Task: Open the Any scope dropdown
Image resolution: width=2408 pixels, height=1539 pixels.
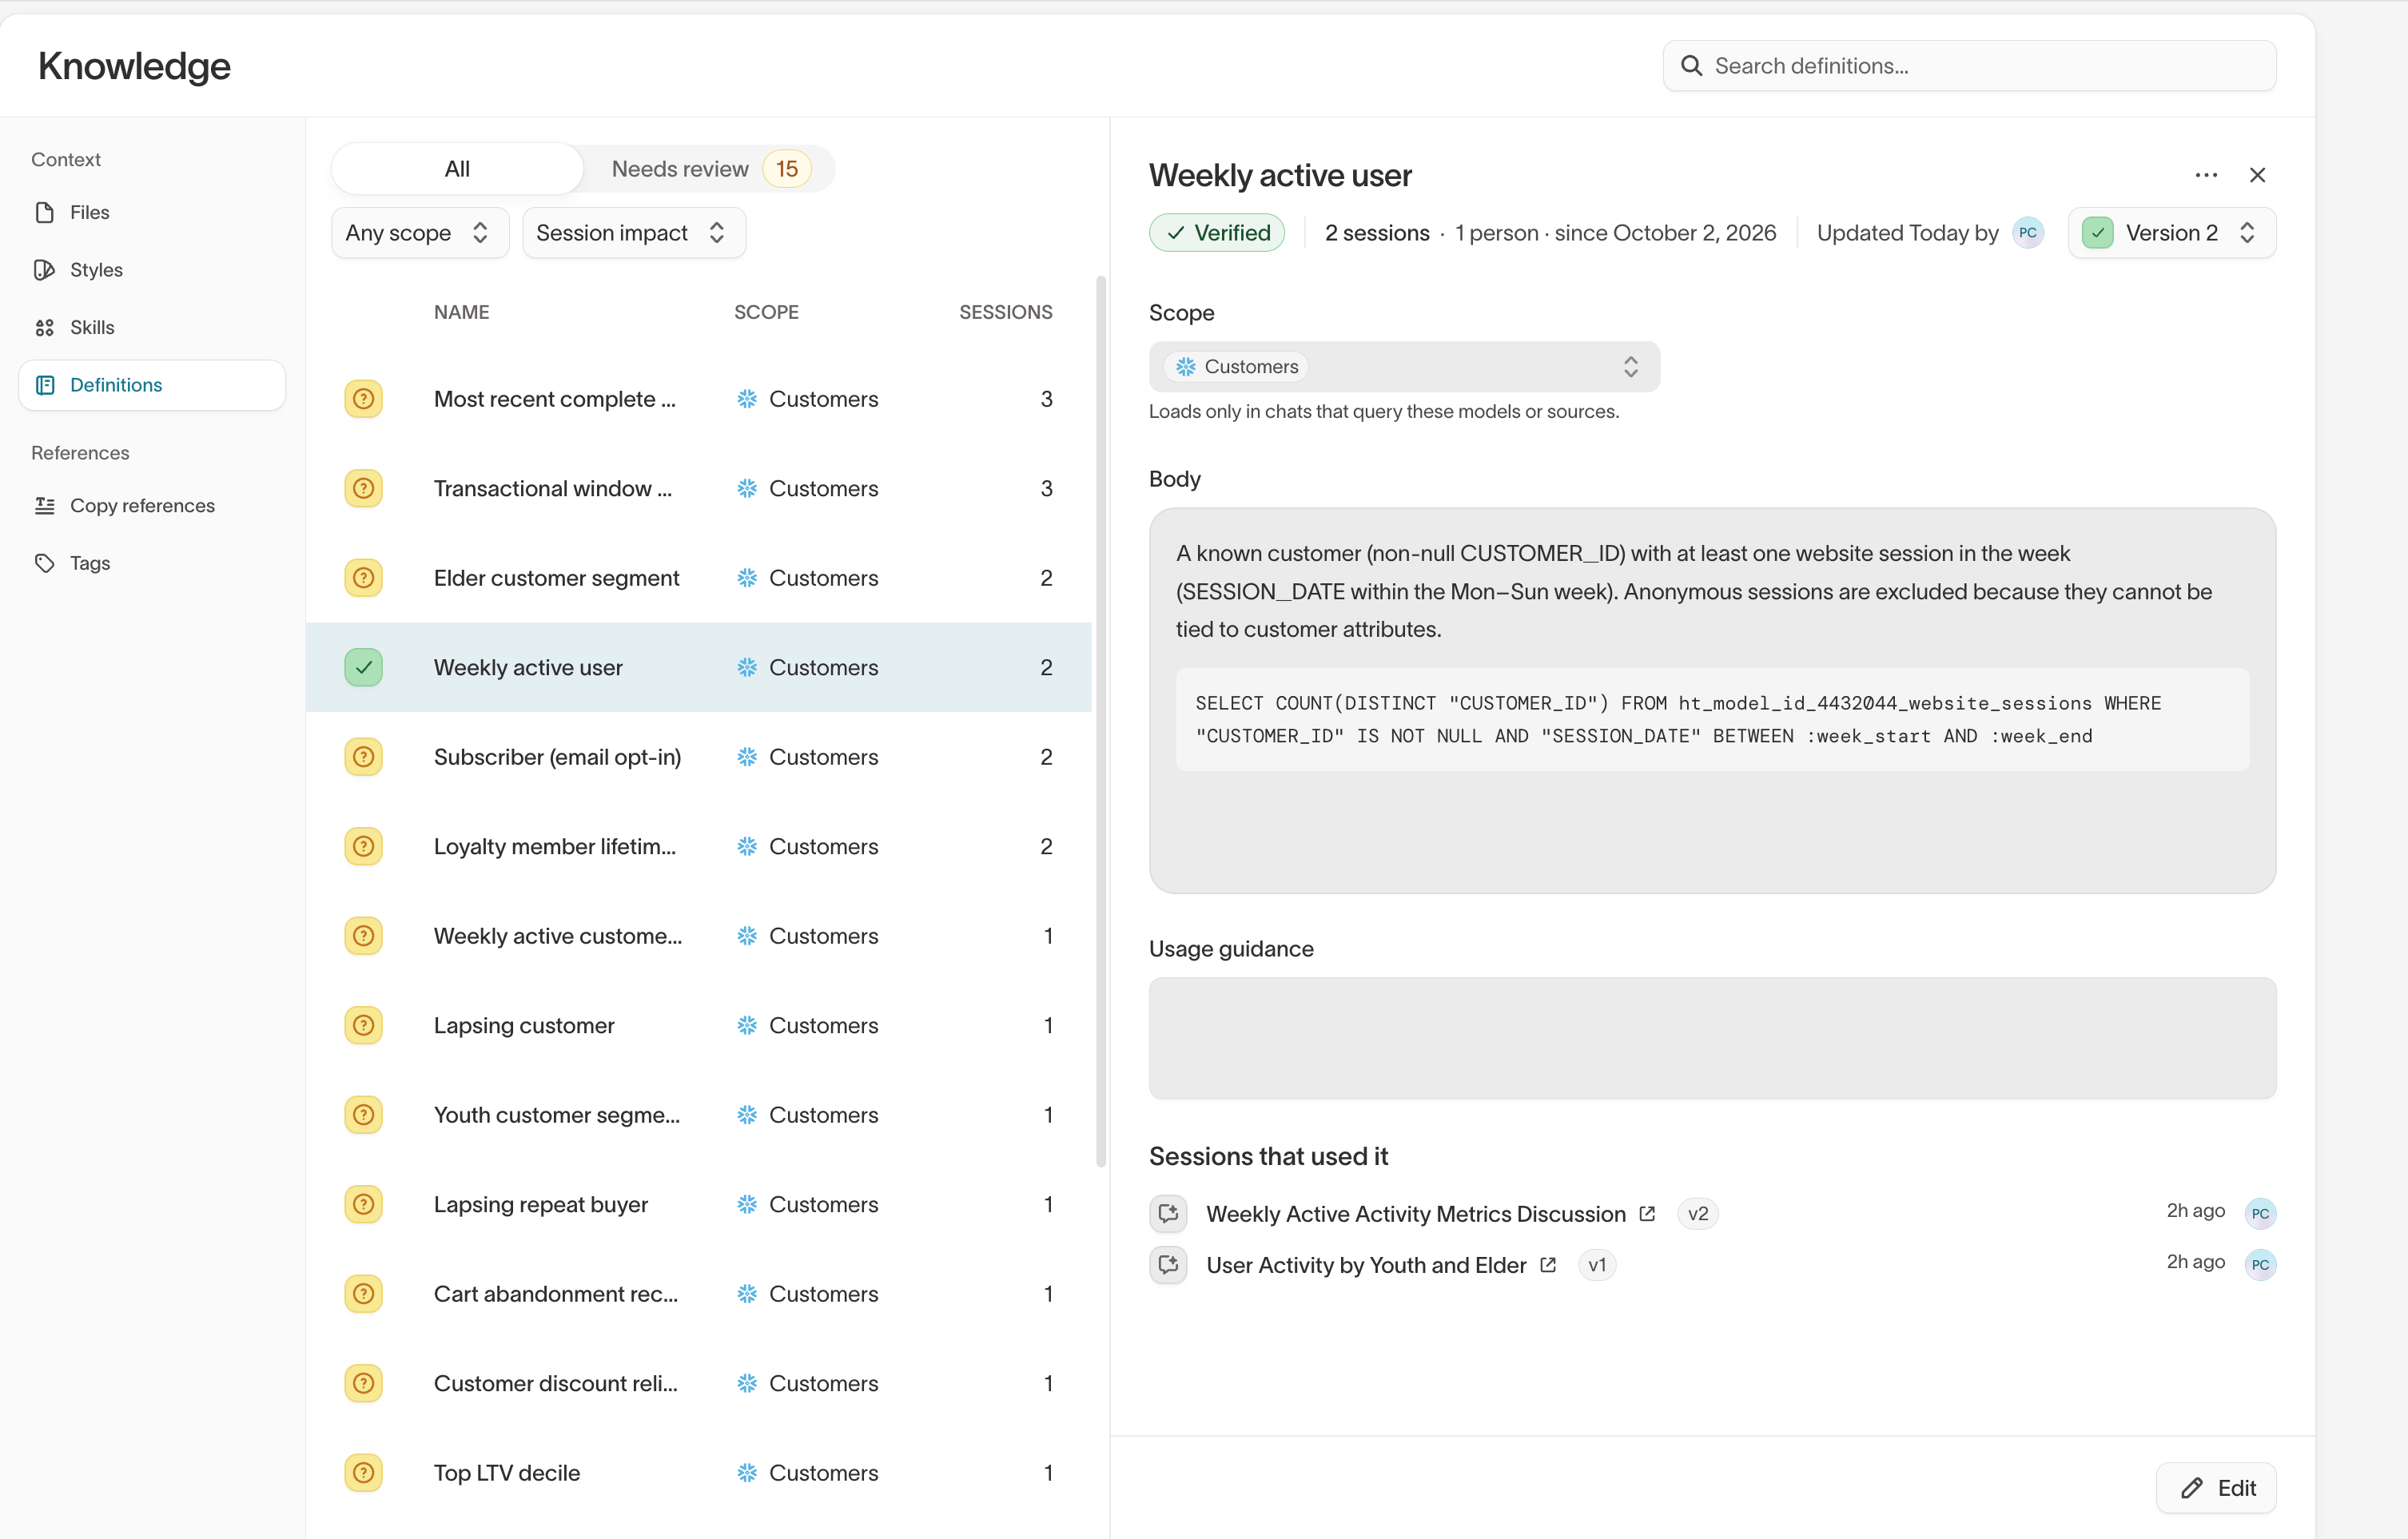Action: click(419, 233)
